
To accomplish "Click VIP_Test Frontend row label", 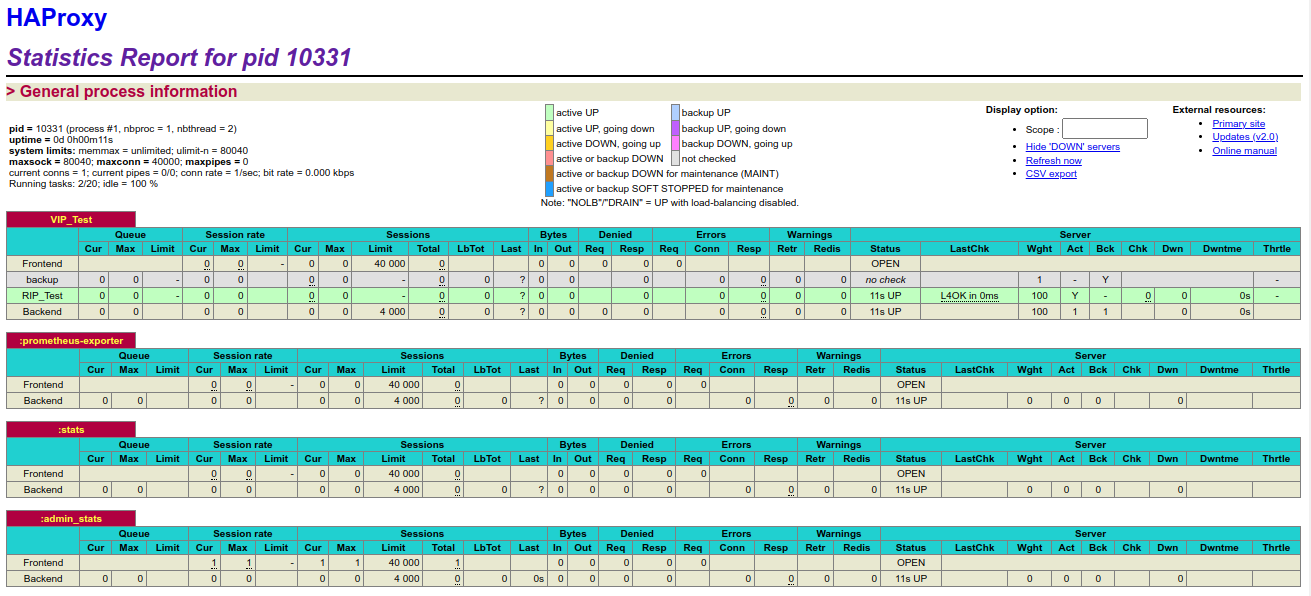I will (x=43, y=264).
